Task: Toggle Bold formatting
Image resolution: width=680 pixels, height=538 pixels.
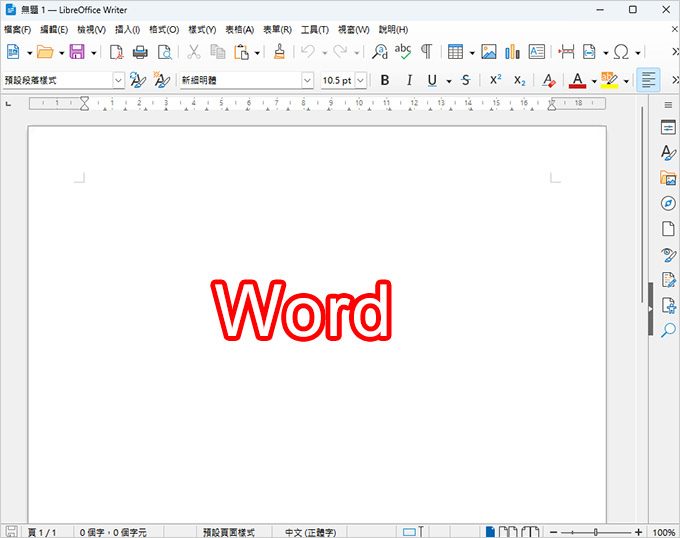Action: (x=385, y=80)
